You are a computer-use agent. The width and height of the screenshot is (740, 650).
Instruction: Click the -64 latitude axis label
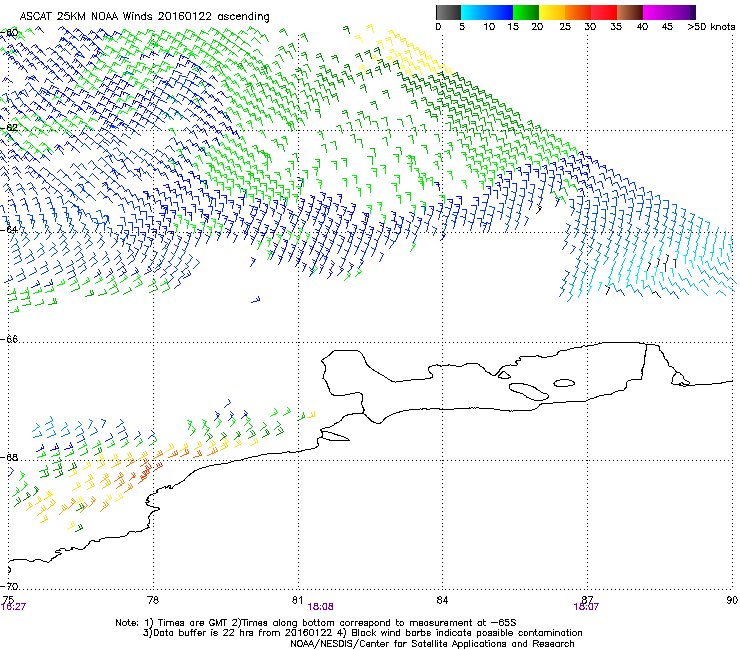9,229
